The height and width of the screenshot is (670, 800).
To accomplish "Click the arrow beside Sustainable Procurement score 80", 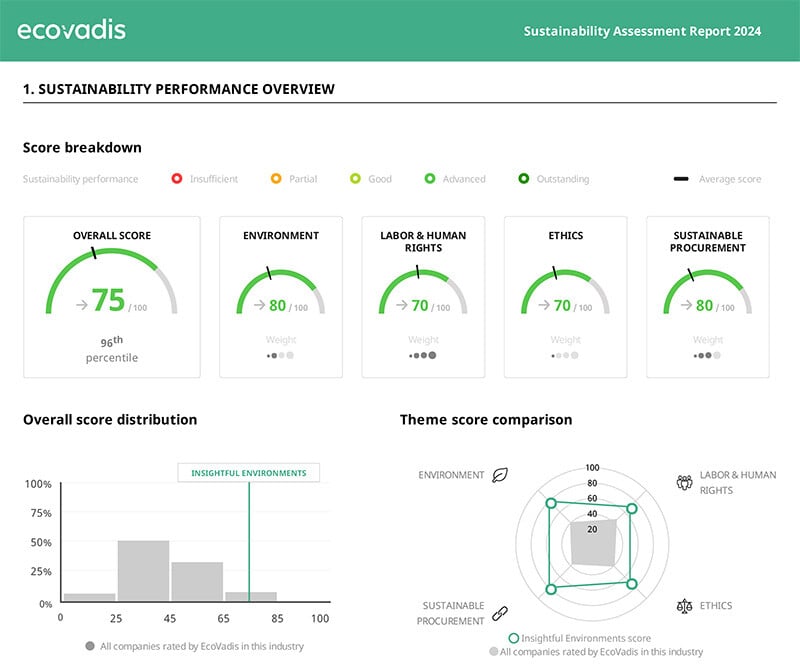I will click(x=687, y=305).
